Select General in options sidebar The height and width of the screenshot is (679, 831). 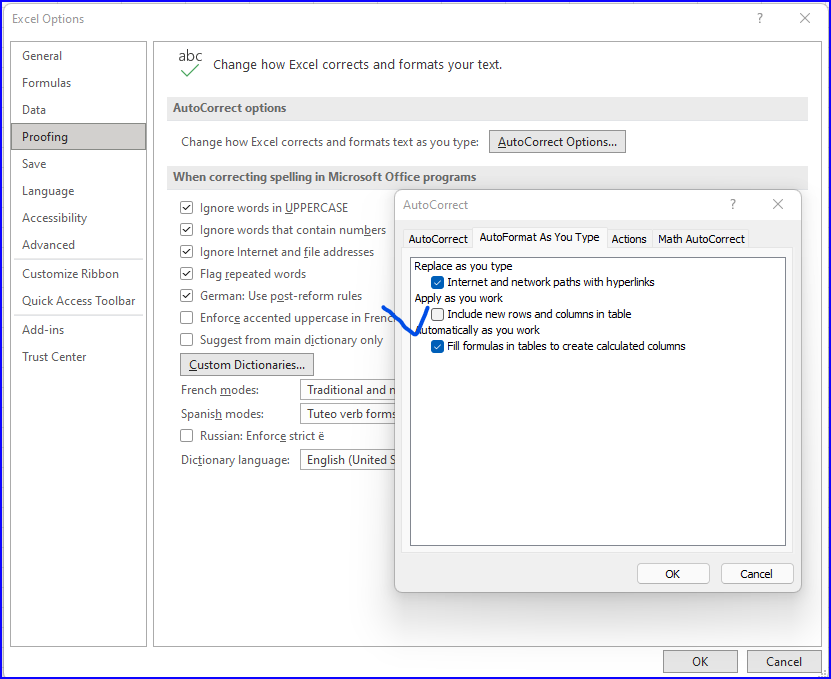pyautogui.click(x=78, y=56)
